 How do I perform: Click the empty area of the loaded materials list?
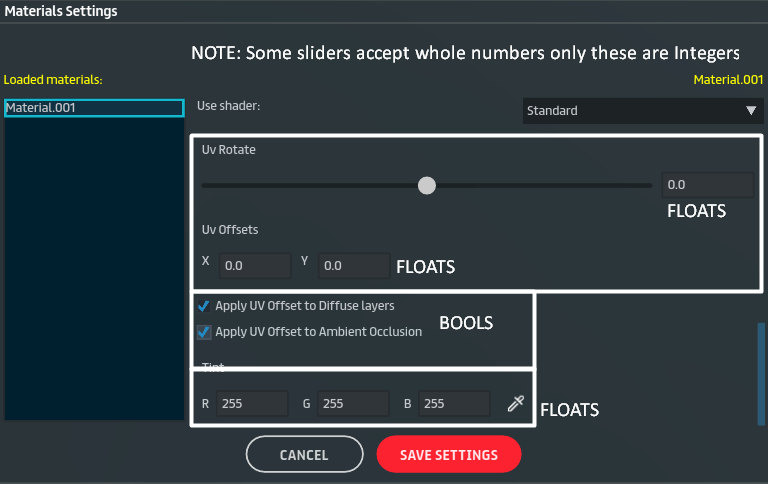pos(94,270)
